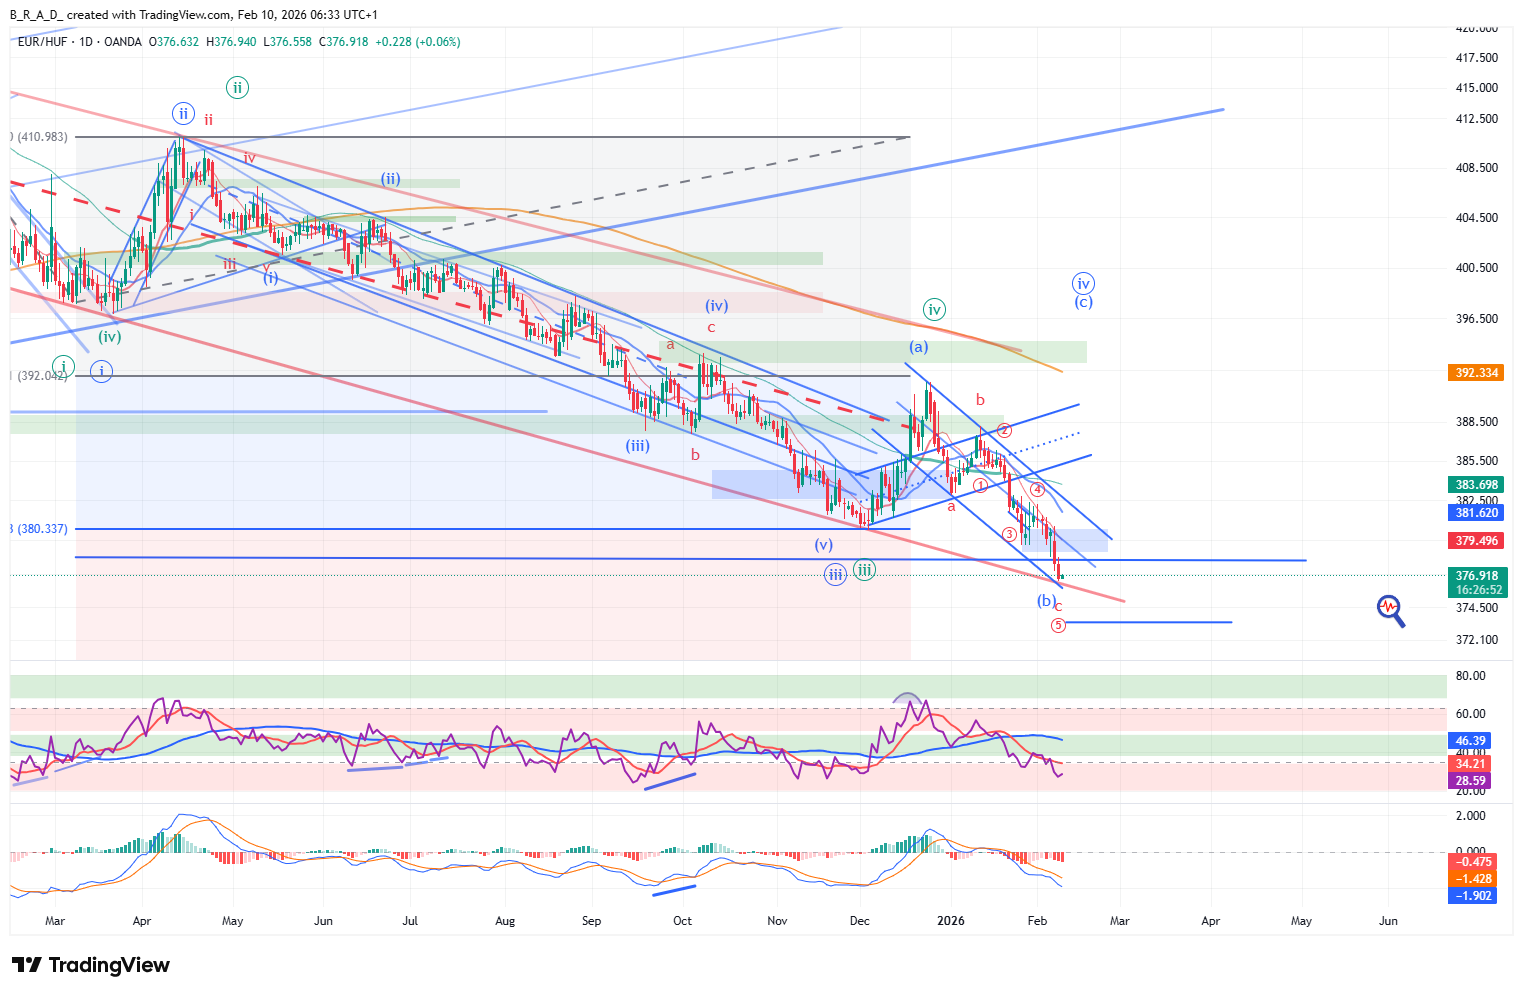This screenshot has width=1523, height=995.
Task: Select the green circled iii wave label
Action: click(x=865, y=570)
